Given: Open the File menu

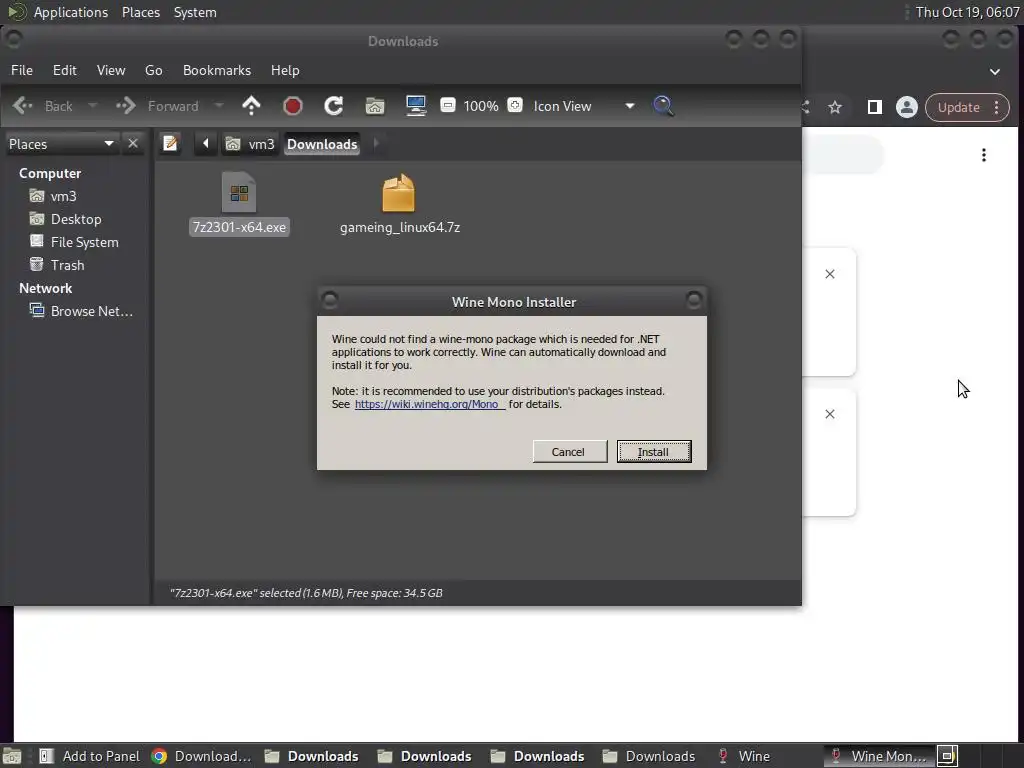Looking at the screenshot, I should (22, 70).
